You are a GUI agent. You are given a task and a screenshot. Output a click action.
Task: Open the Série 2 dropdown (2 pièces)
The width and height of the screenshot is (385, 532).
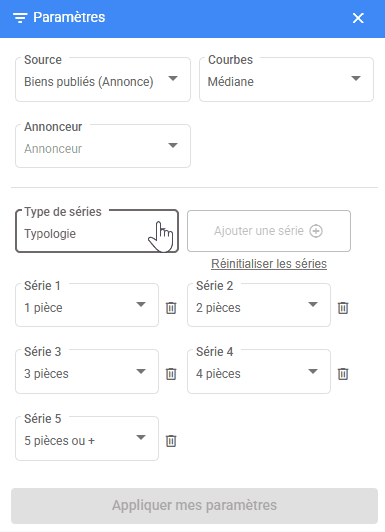tap(259, 305)
